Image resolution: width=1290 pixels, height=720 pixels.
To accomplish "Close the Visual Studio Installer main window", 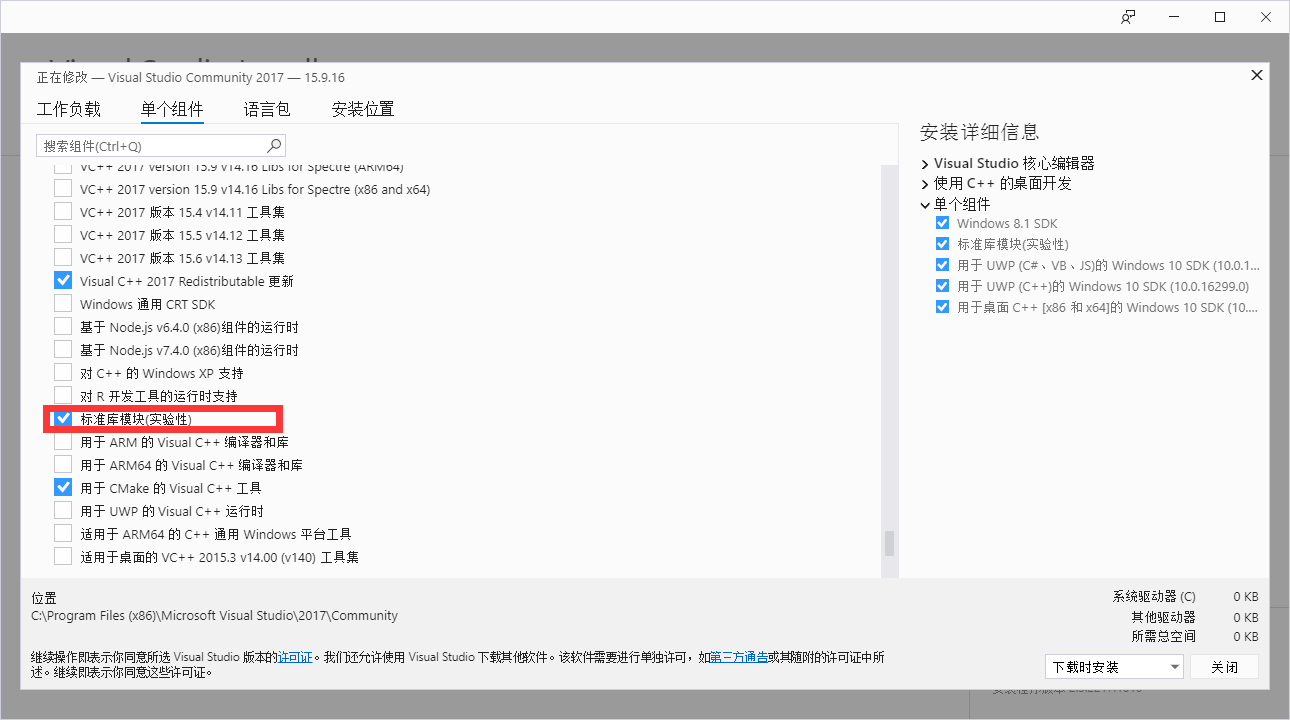I will (x=1266, y=17).
